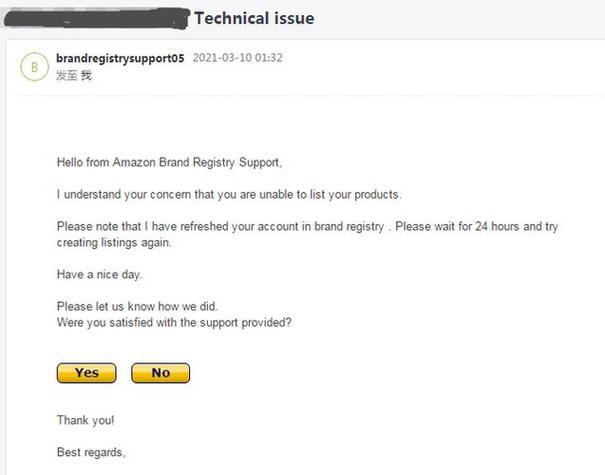Click the Hello from Amazon Brand Registry greeting
Image resolution: width=605 pixels, height=475 pixels.
tap(169, 162)
